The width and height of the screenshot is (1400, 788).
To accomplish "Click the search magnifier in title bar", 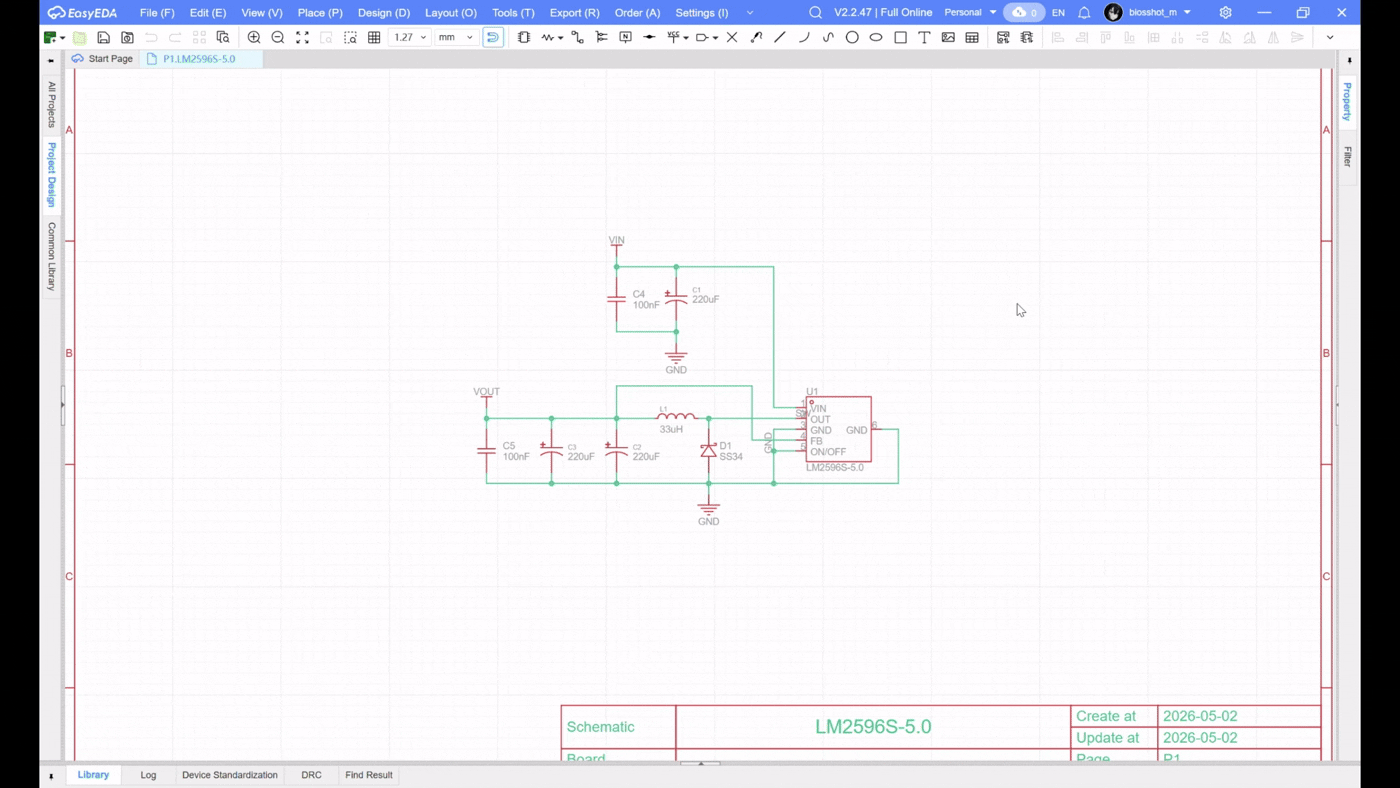I will [815, 13].
